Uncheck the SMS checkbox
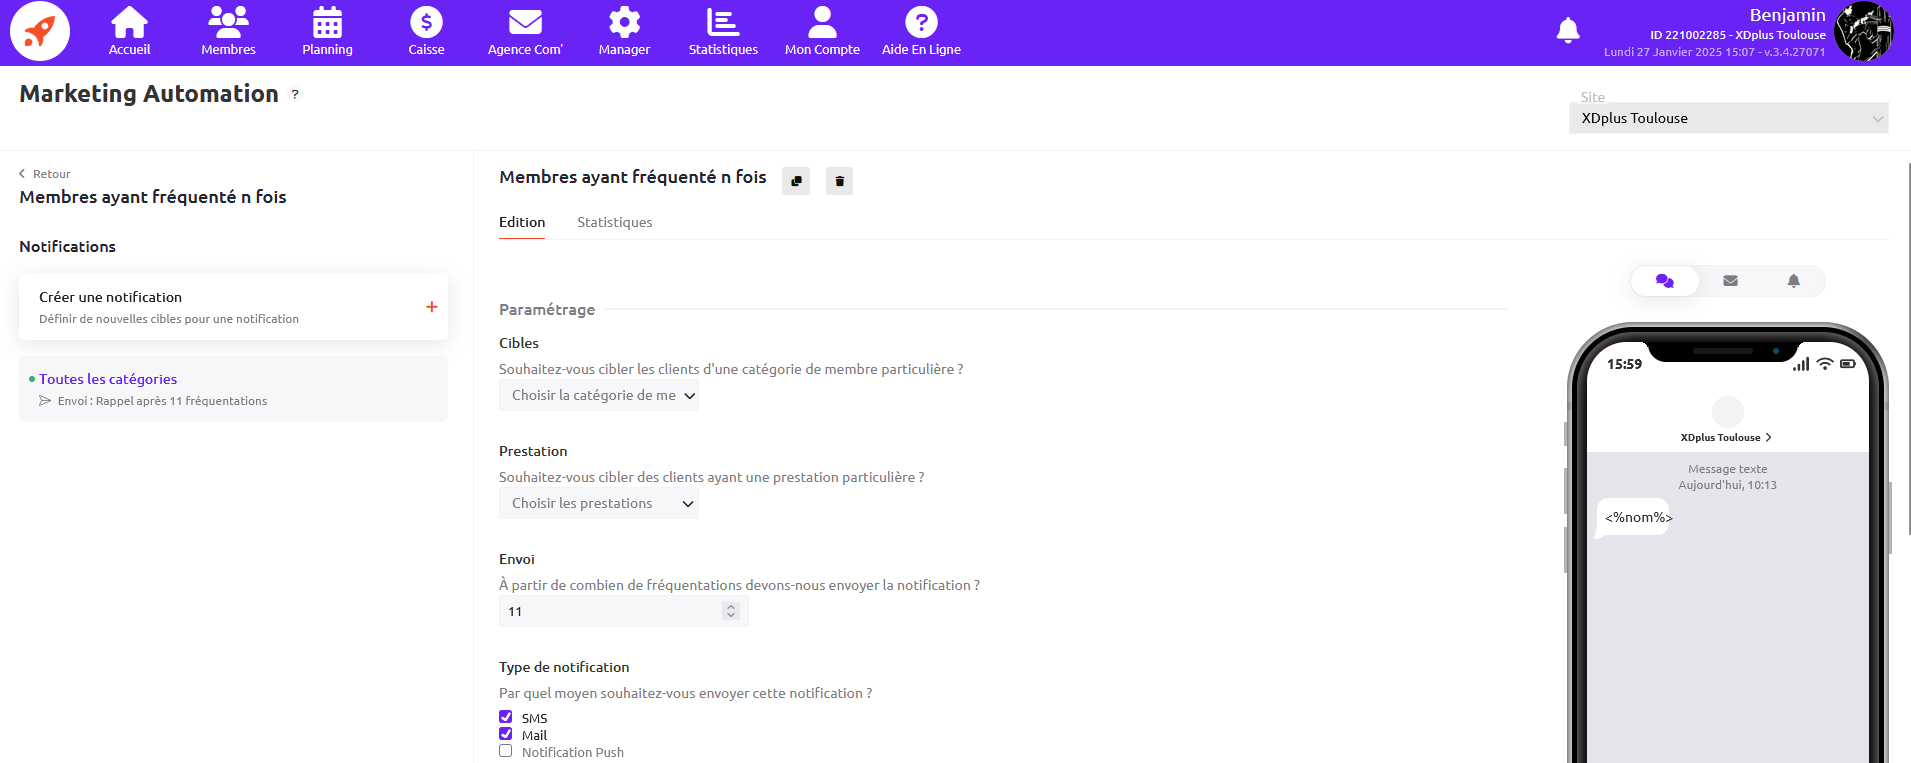Viewport: 1911px width, 763px height. point(506,717)
